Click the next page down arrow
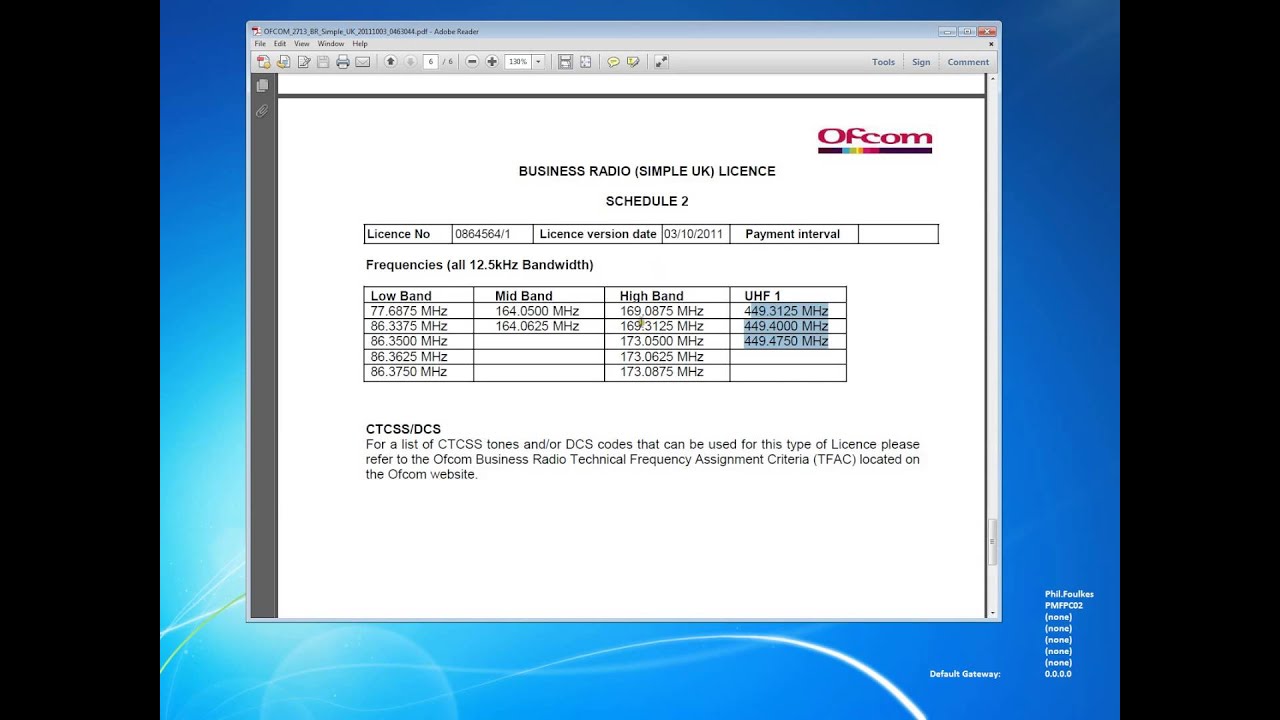Screen dimensions: 1280x720 click(x=410, y=62)
